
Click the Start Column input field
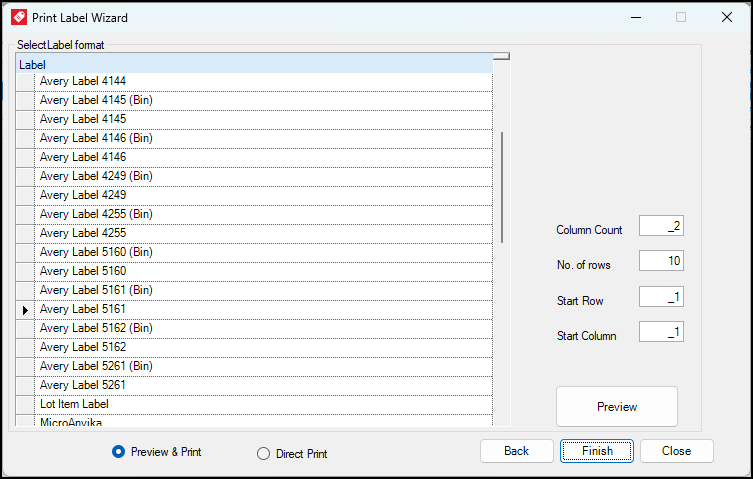coord(661,332)
